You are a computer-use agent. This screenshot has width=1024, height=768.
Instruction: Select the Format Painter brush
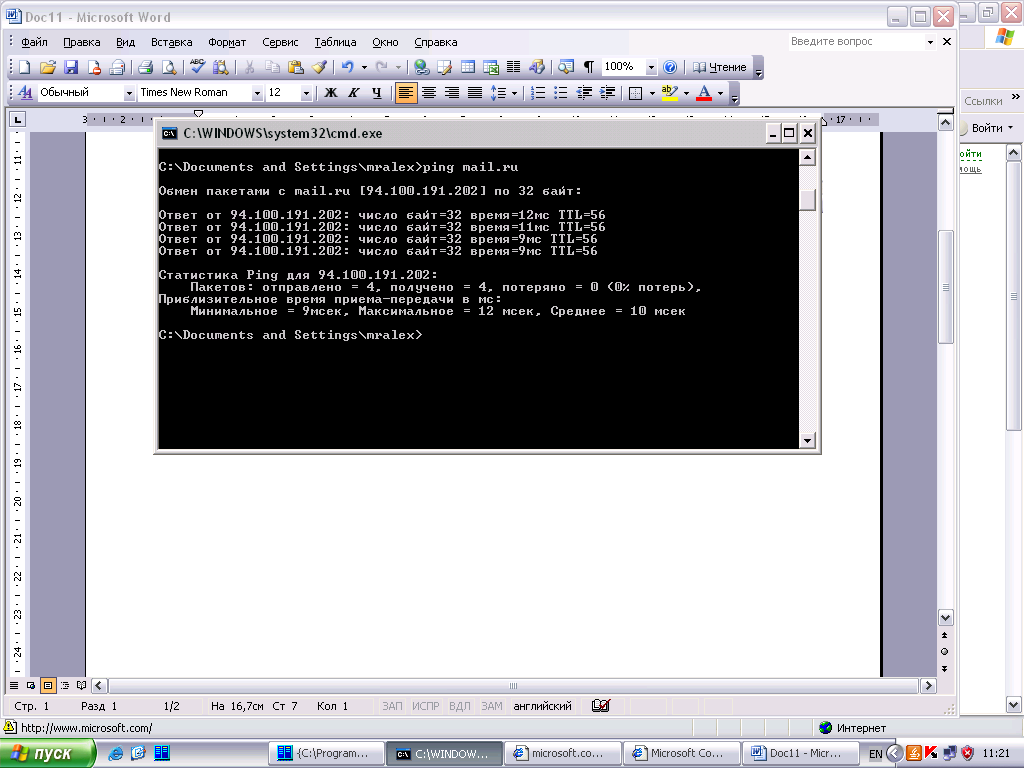coord(319,67)
